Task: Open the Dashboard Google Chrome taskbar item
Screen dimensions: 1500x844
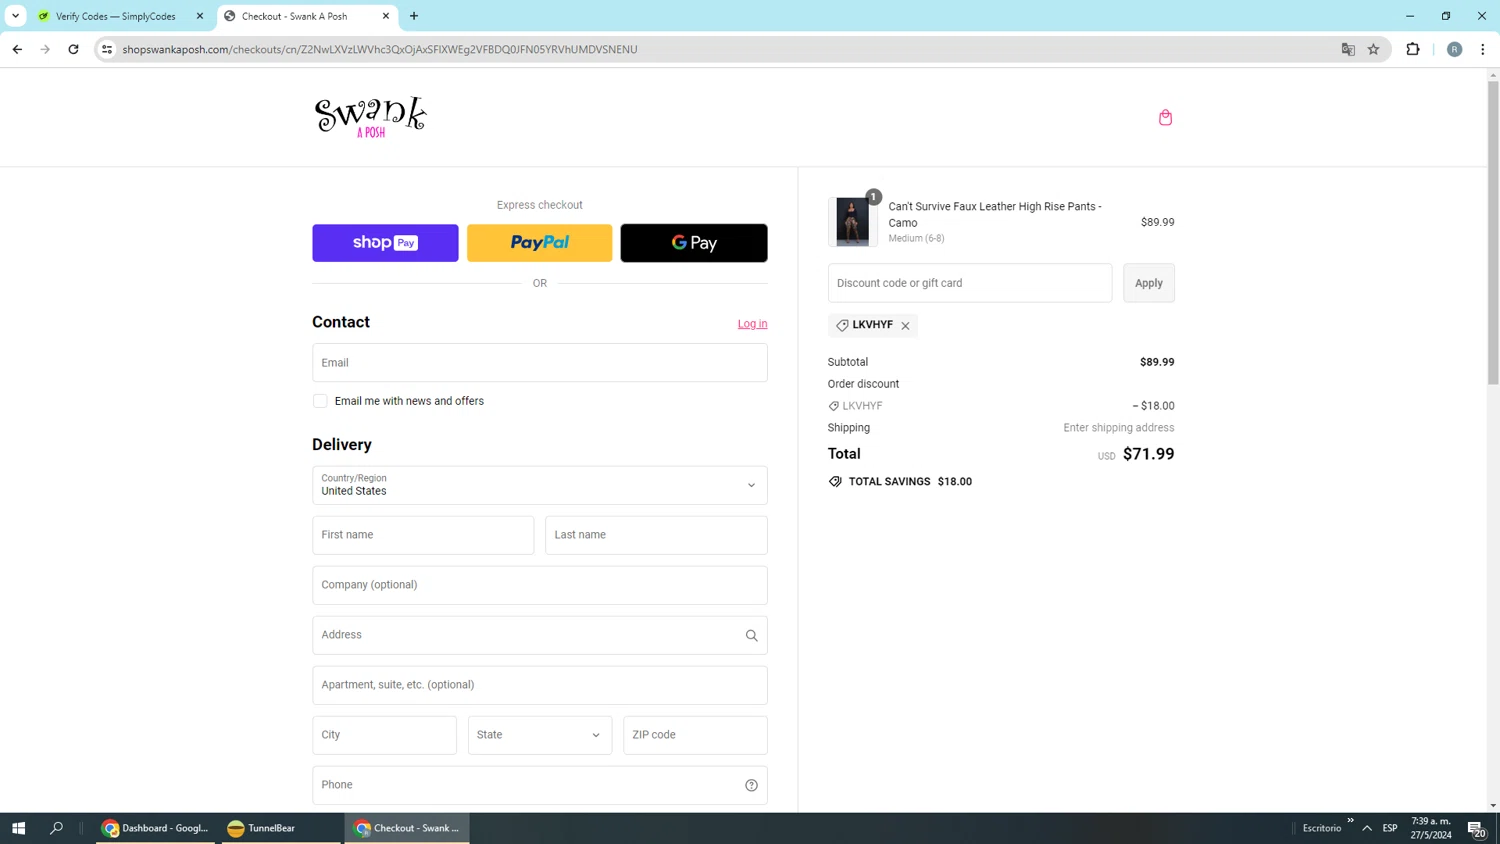Action: click(x=156, y=828)
